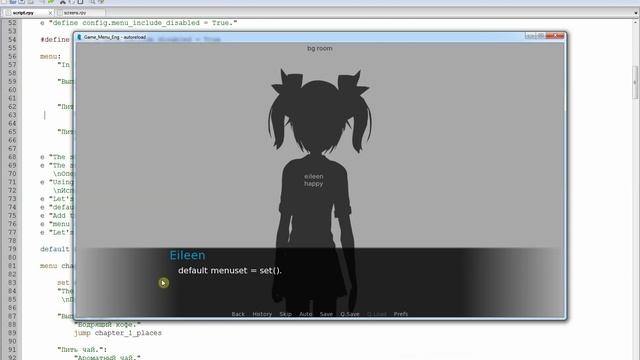Close the Game_Menu_Eng game window
Image resolution: width=640 pixels, height=360 pixels.
555,36
